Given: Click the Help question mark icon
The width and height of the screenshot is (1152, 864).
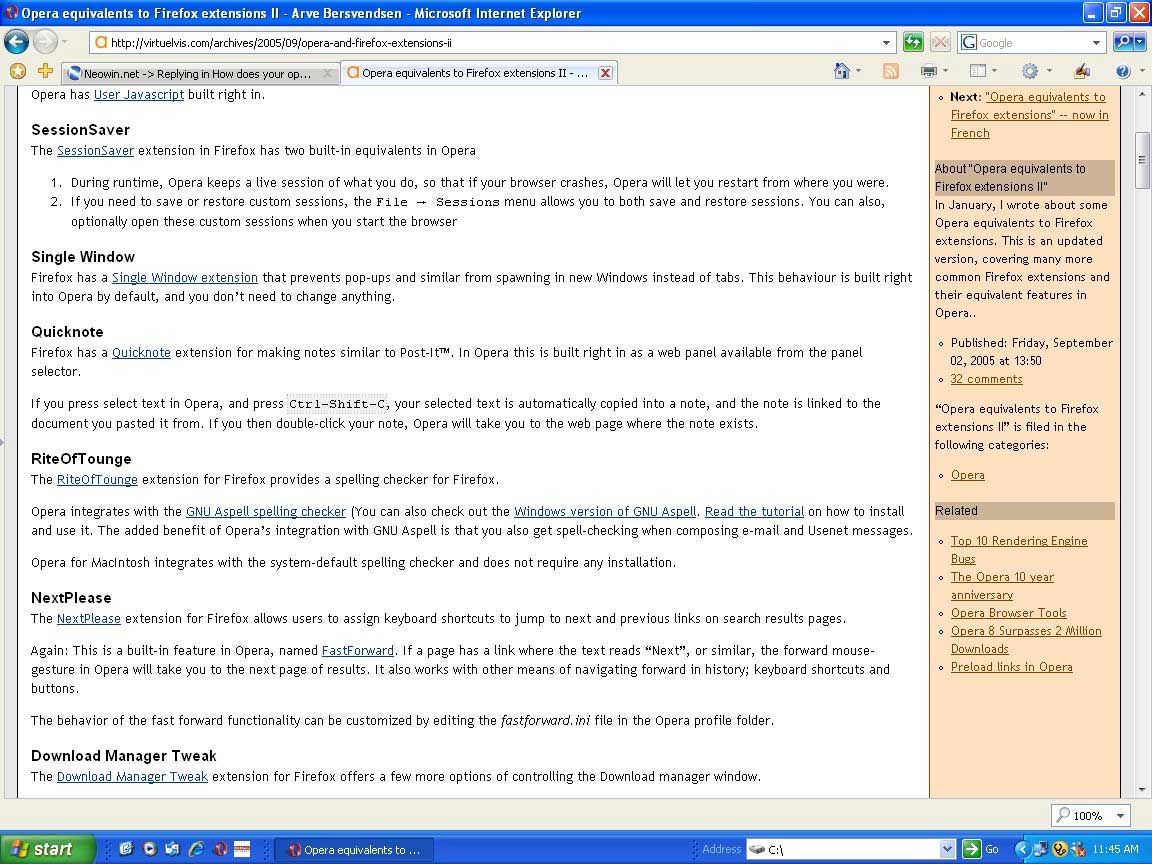Looking at the screenshot, I should click(1123, 71).
